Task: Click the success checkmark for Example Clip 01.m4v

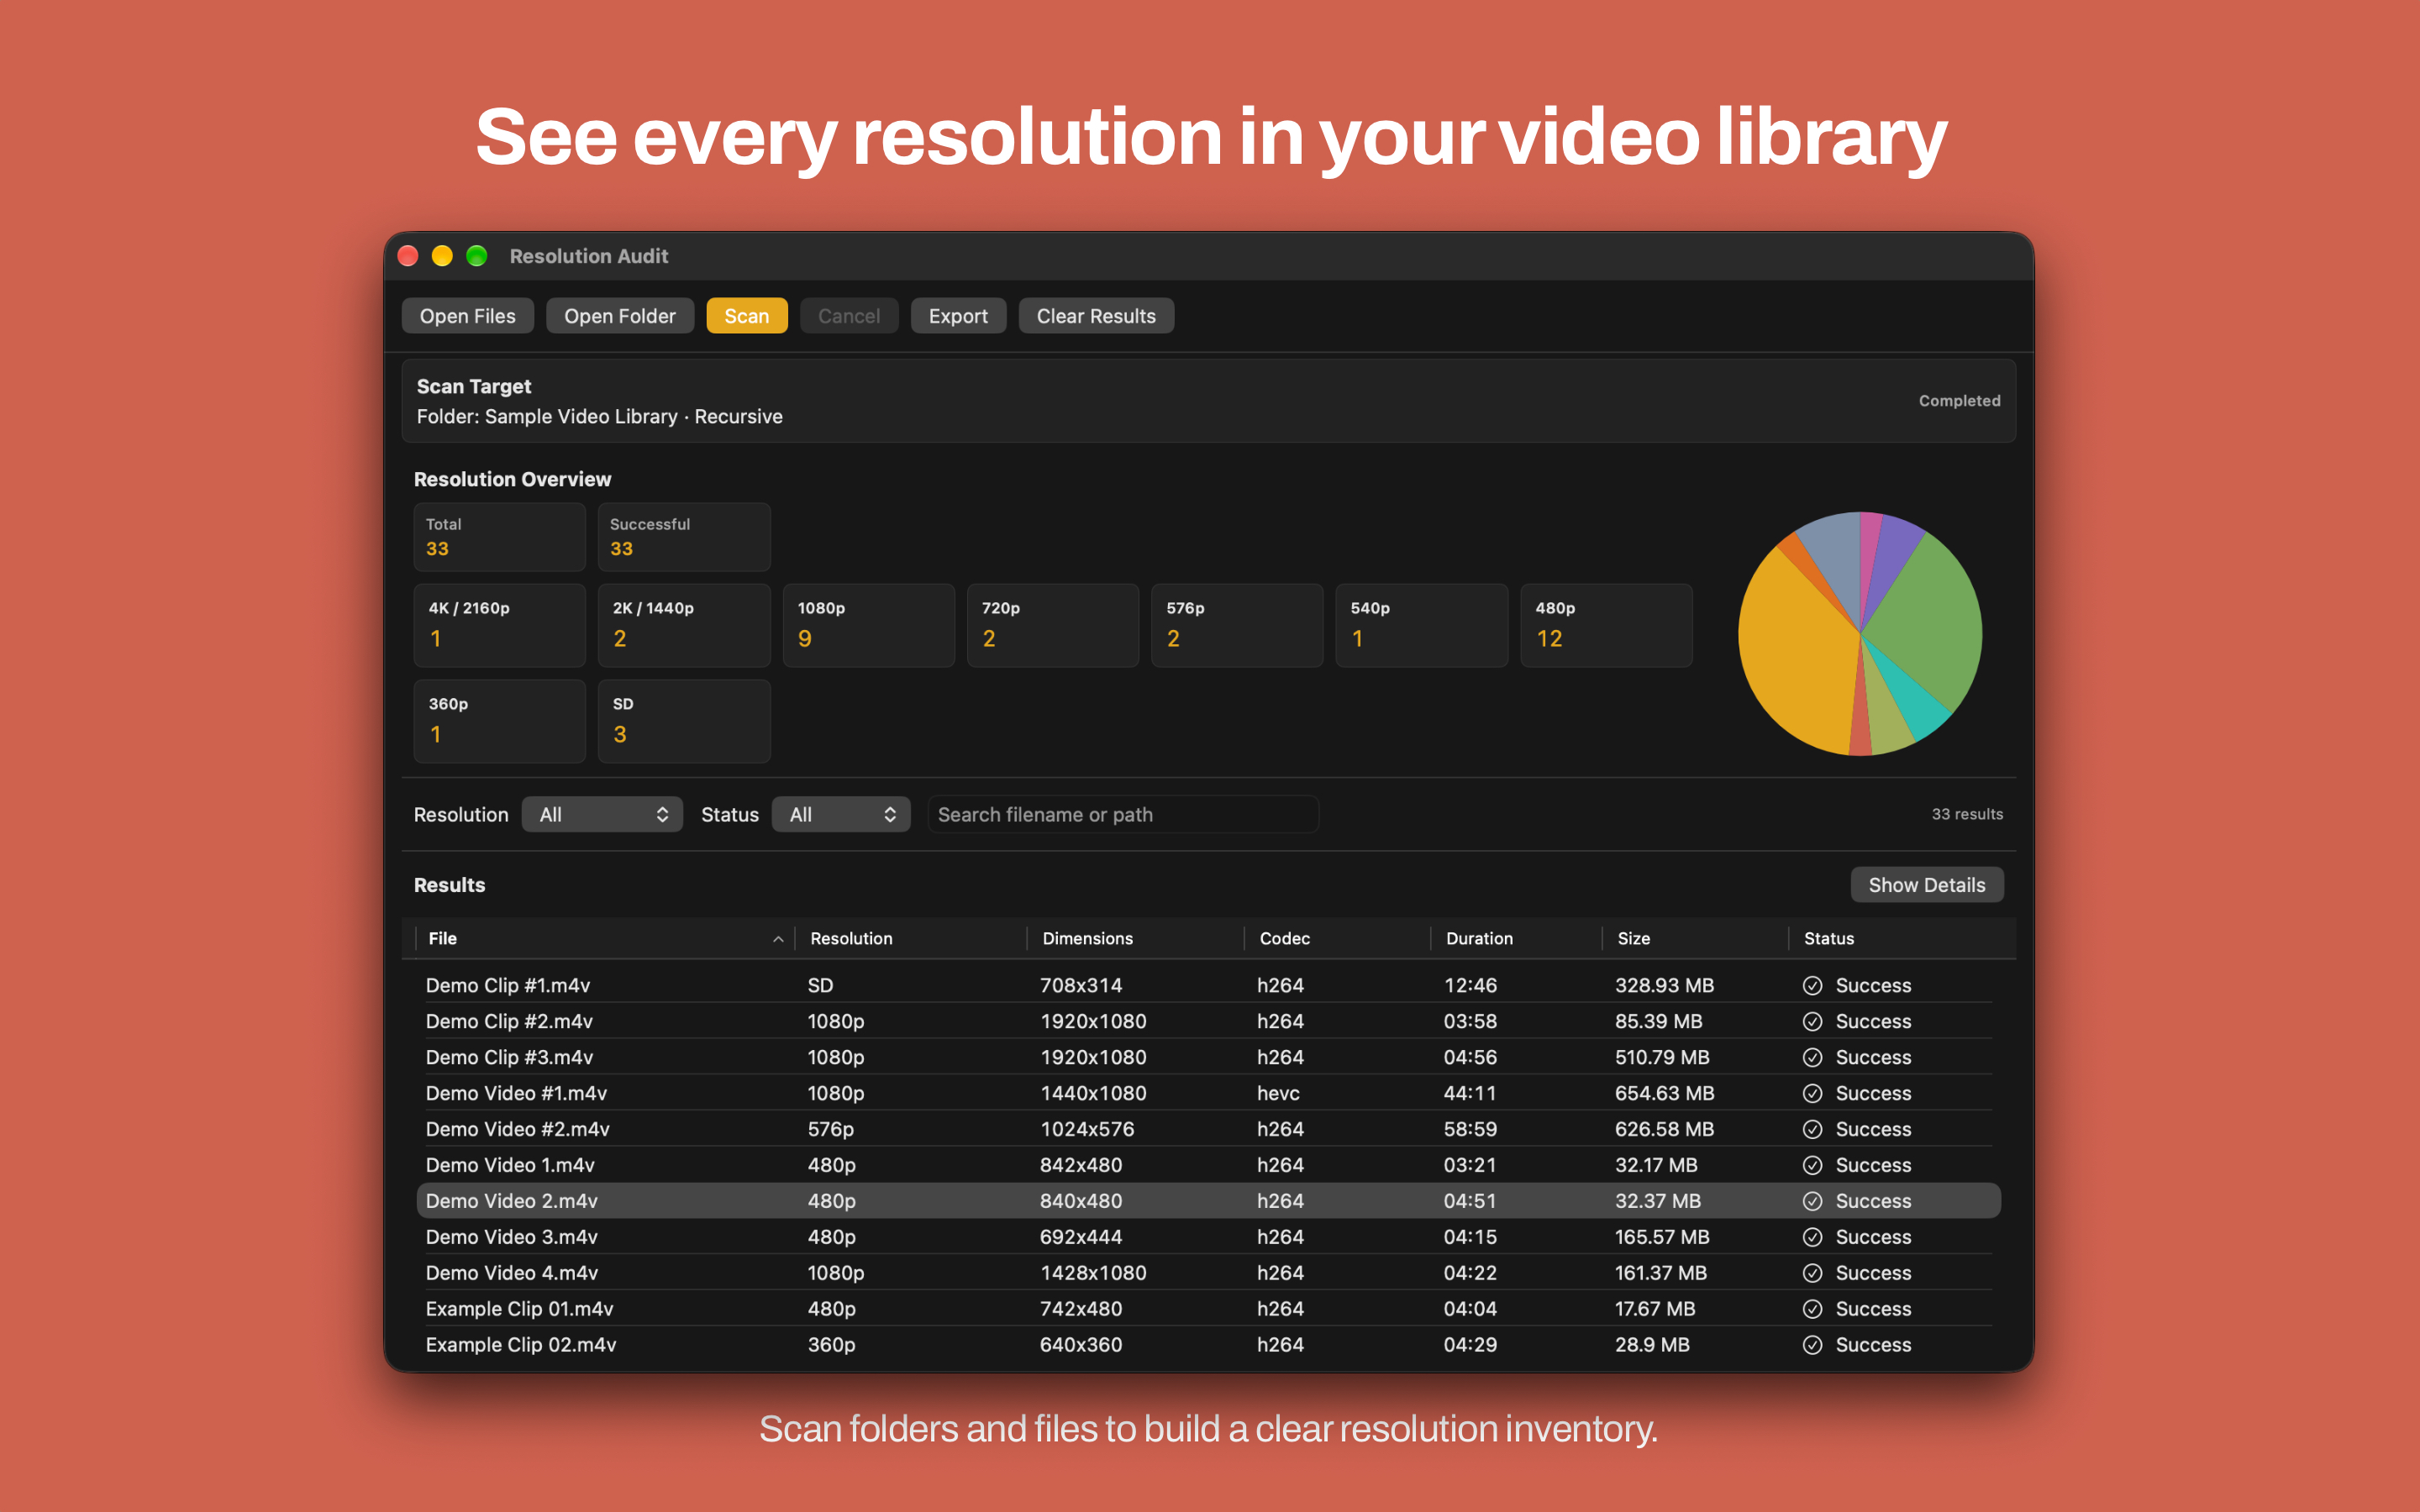Action: click(x=1812, y=1309)
